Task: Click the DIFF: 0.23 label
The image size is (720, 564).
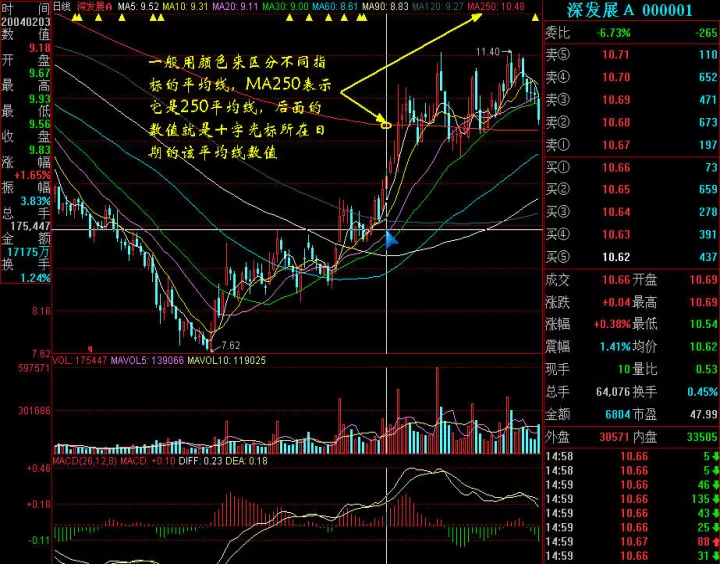Action: pos(199,461)
